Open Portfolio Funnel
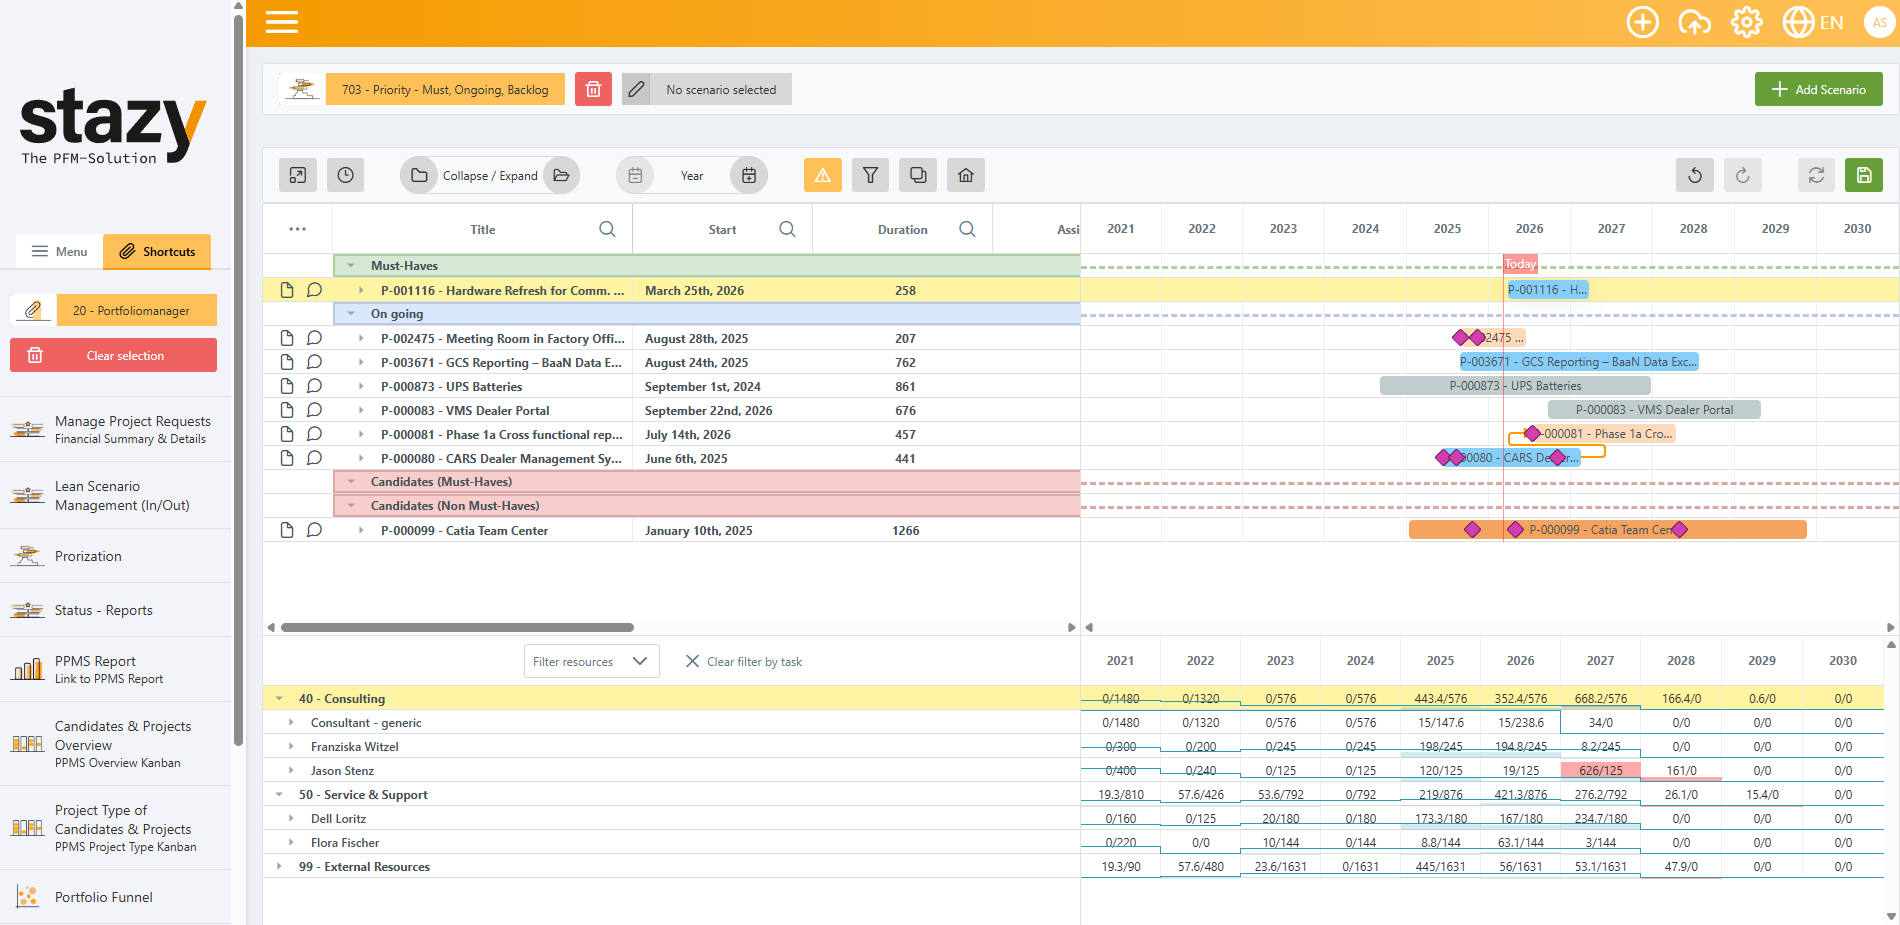The image size is (1900, 925). tap(115, 897)
